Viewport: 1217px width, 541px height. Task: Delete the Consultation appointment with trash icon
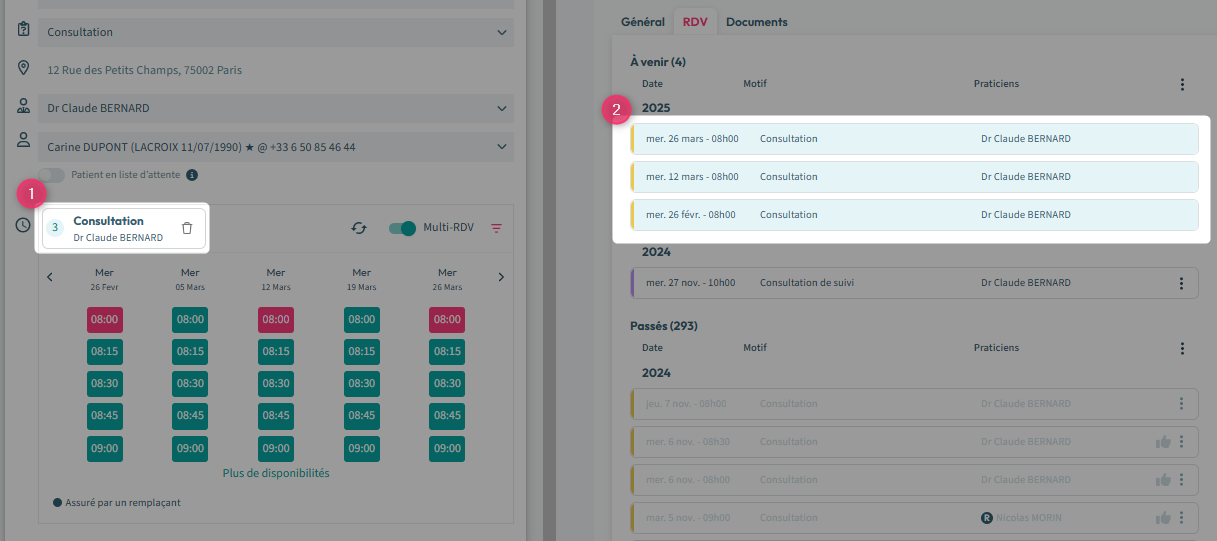(187, 228)
